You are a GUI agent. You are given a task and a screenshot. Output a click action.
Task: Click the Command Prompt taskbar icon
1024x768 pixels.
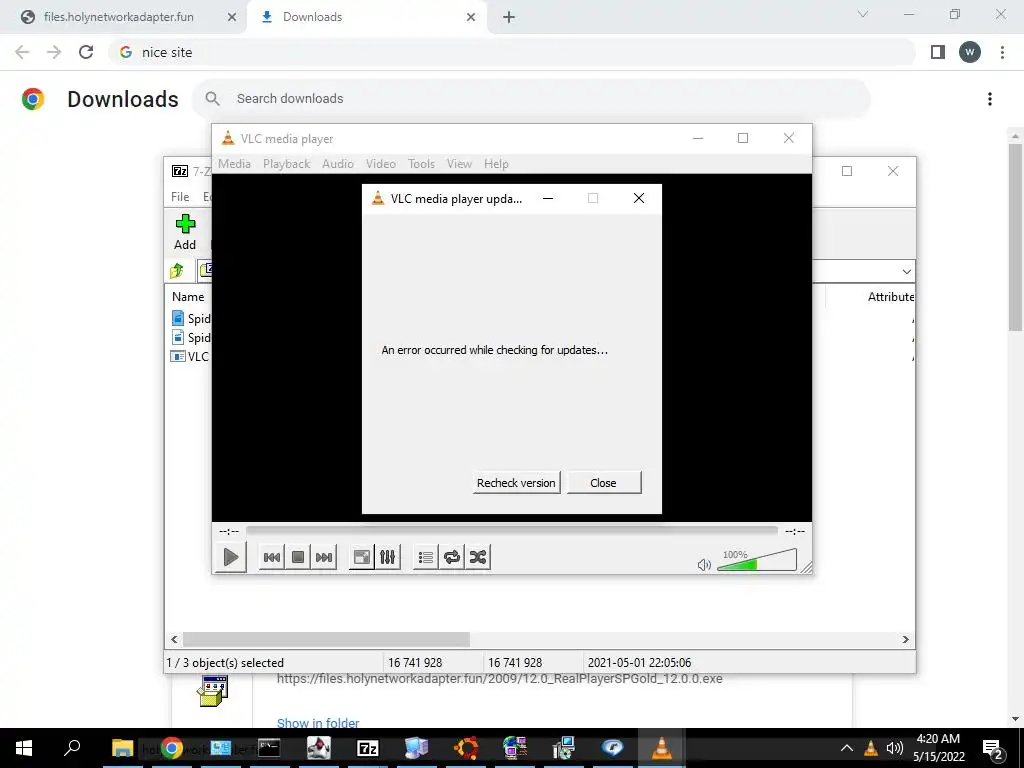click(x=269, y=748)
